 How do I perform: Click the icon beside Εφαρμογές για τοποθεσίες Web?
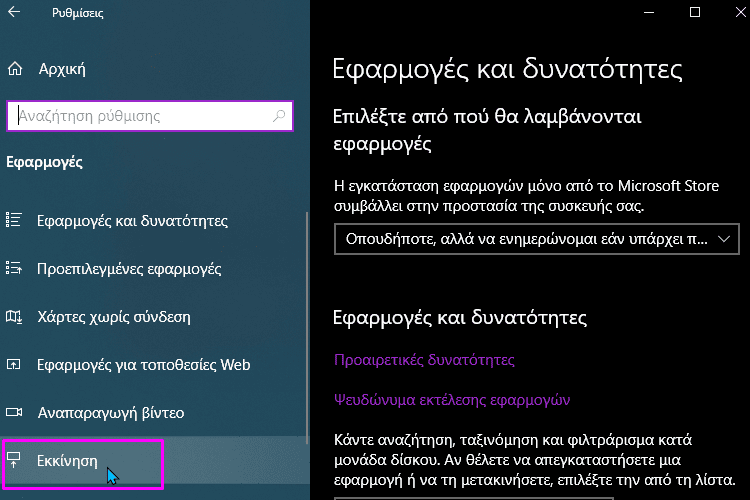pyautogui.click(x=13, y=365)
